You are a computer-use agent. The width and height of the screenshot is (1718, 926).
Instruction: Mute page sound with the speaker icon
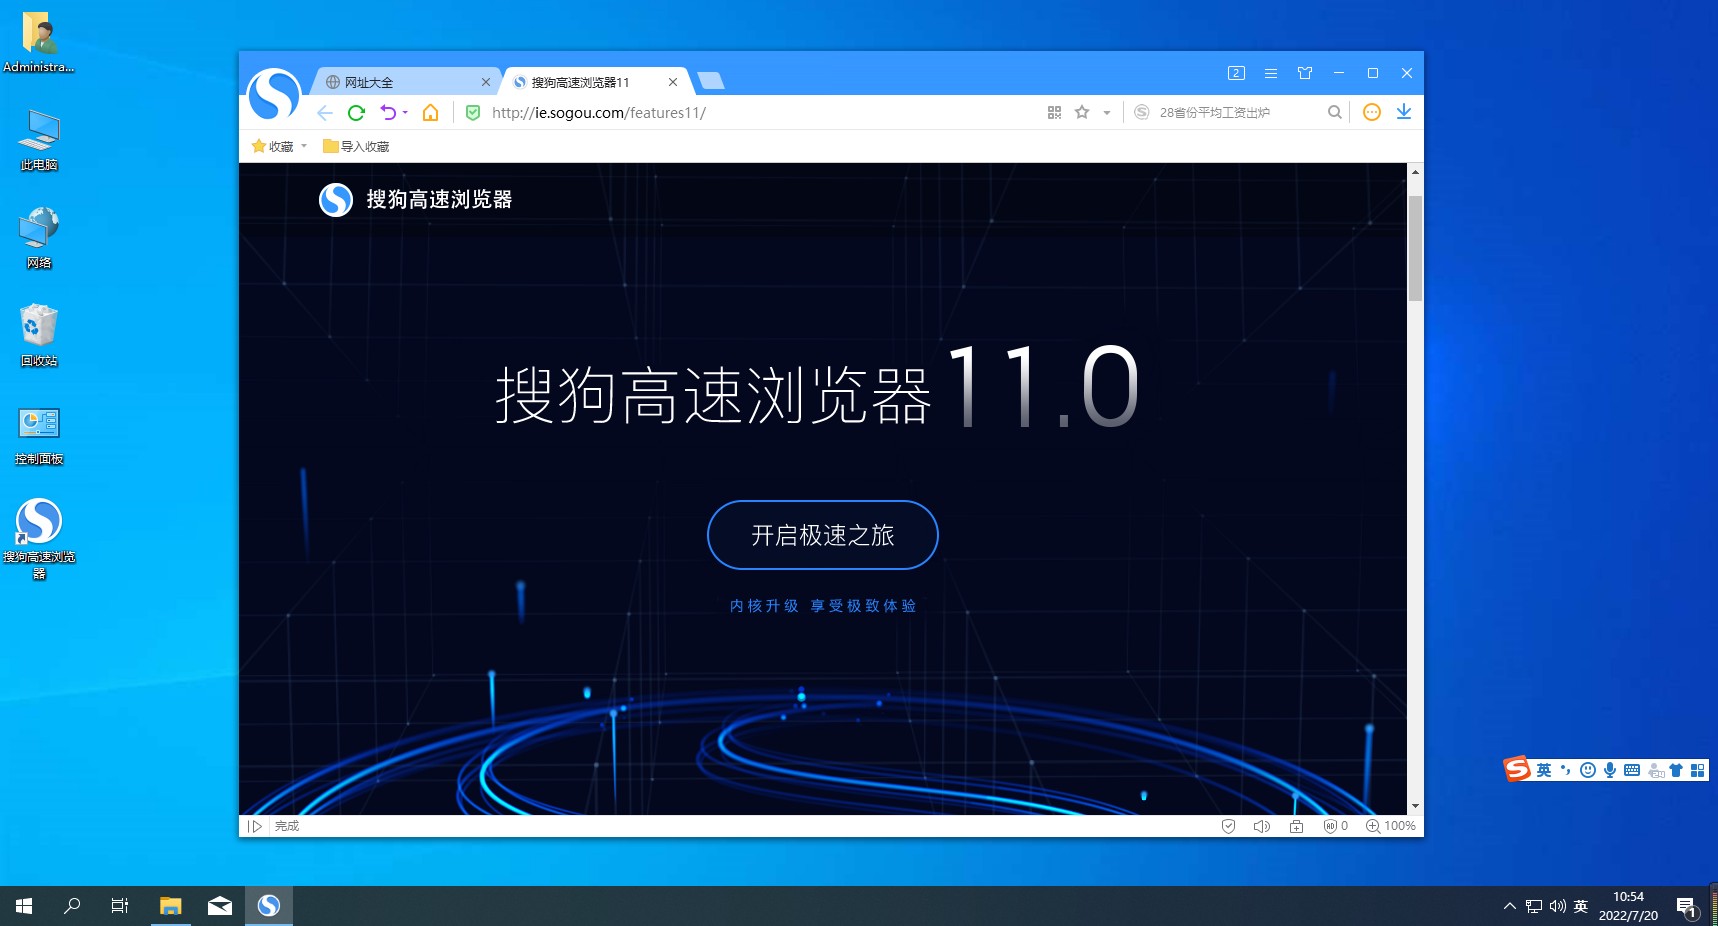coord(1262,826)
